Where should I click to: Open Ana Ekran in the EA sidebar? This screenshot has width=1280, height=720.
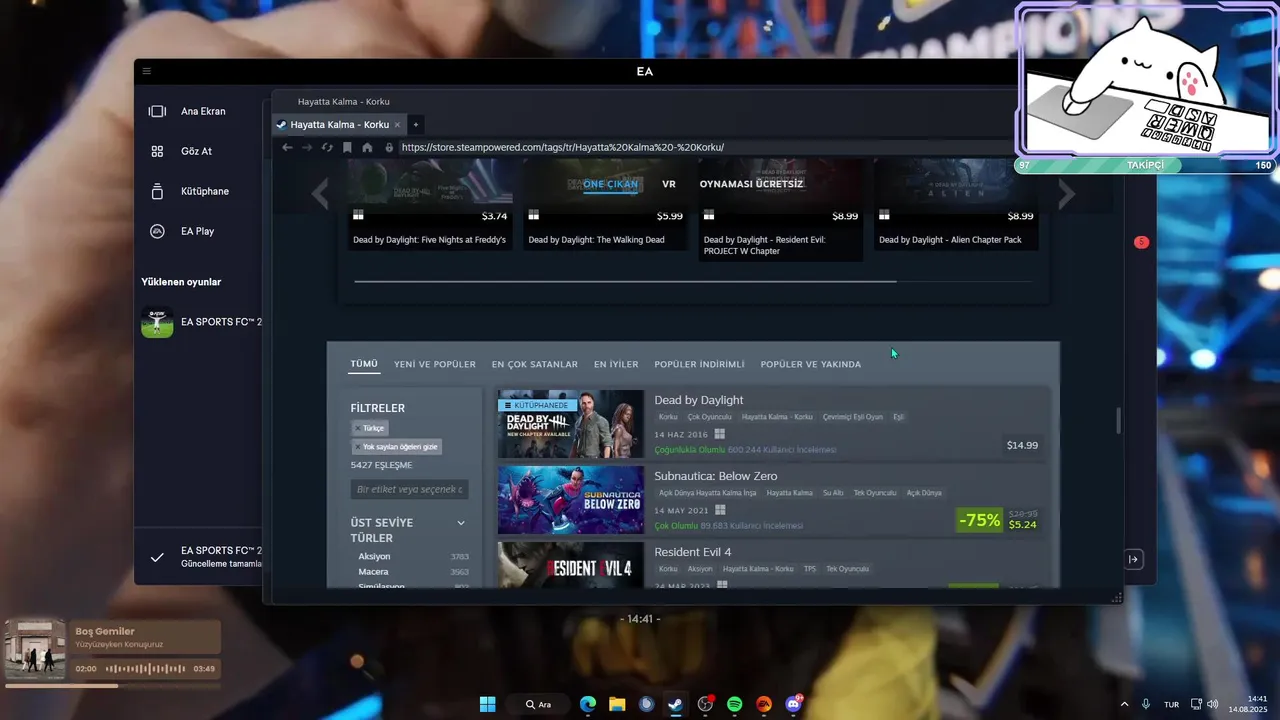203,111
